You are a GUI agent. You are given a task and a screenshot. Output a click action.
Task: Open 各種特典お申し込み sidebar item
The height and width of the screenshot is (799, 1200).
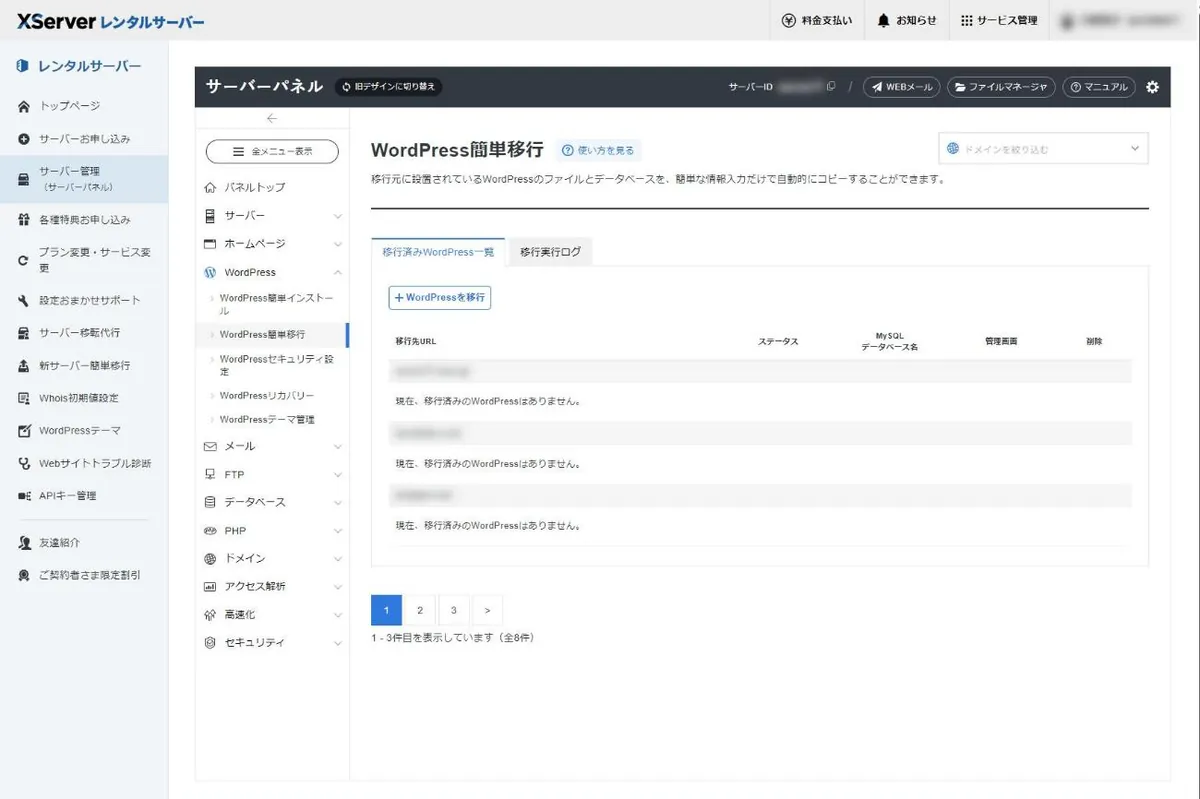point(84,220)
